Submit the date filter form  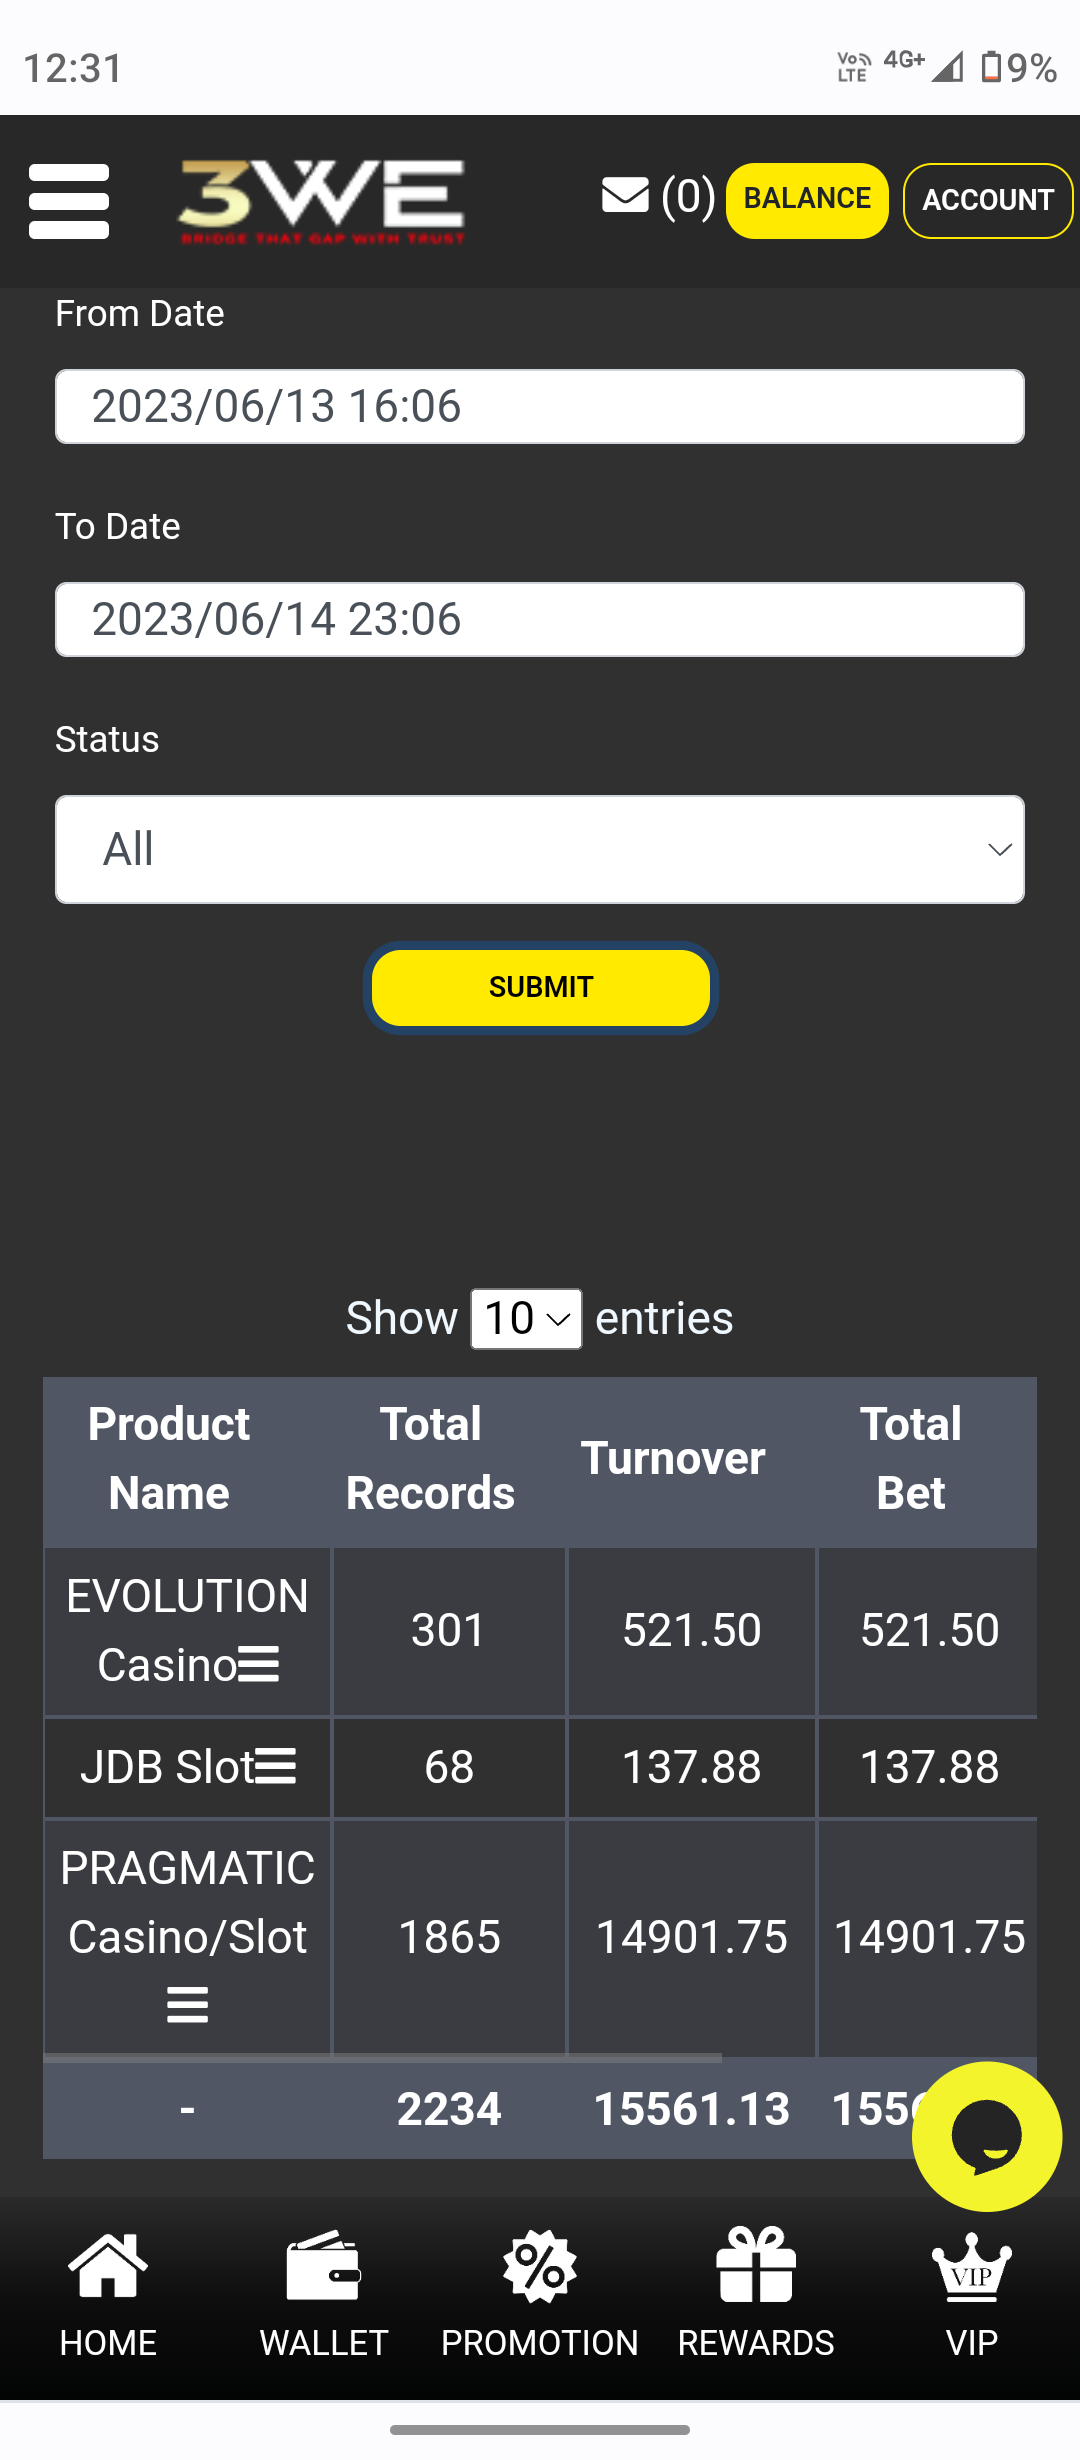point(540,987)
